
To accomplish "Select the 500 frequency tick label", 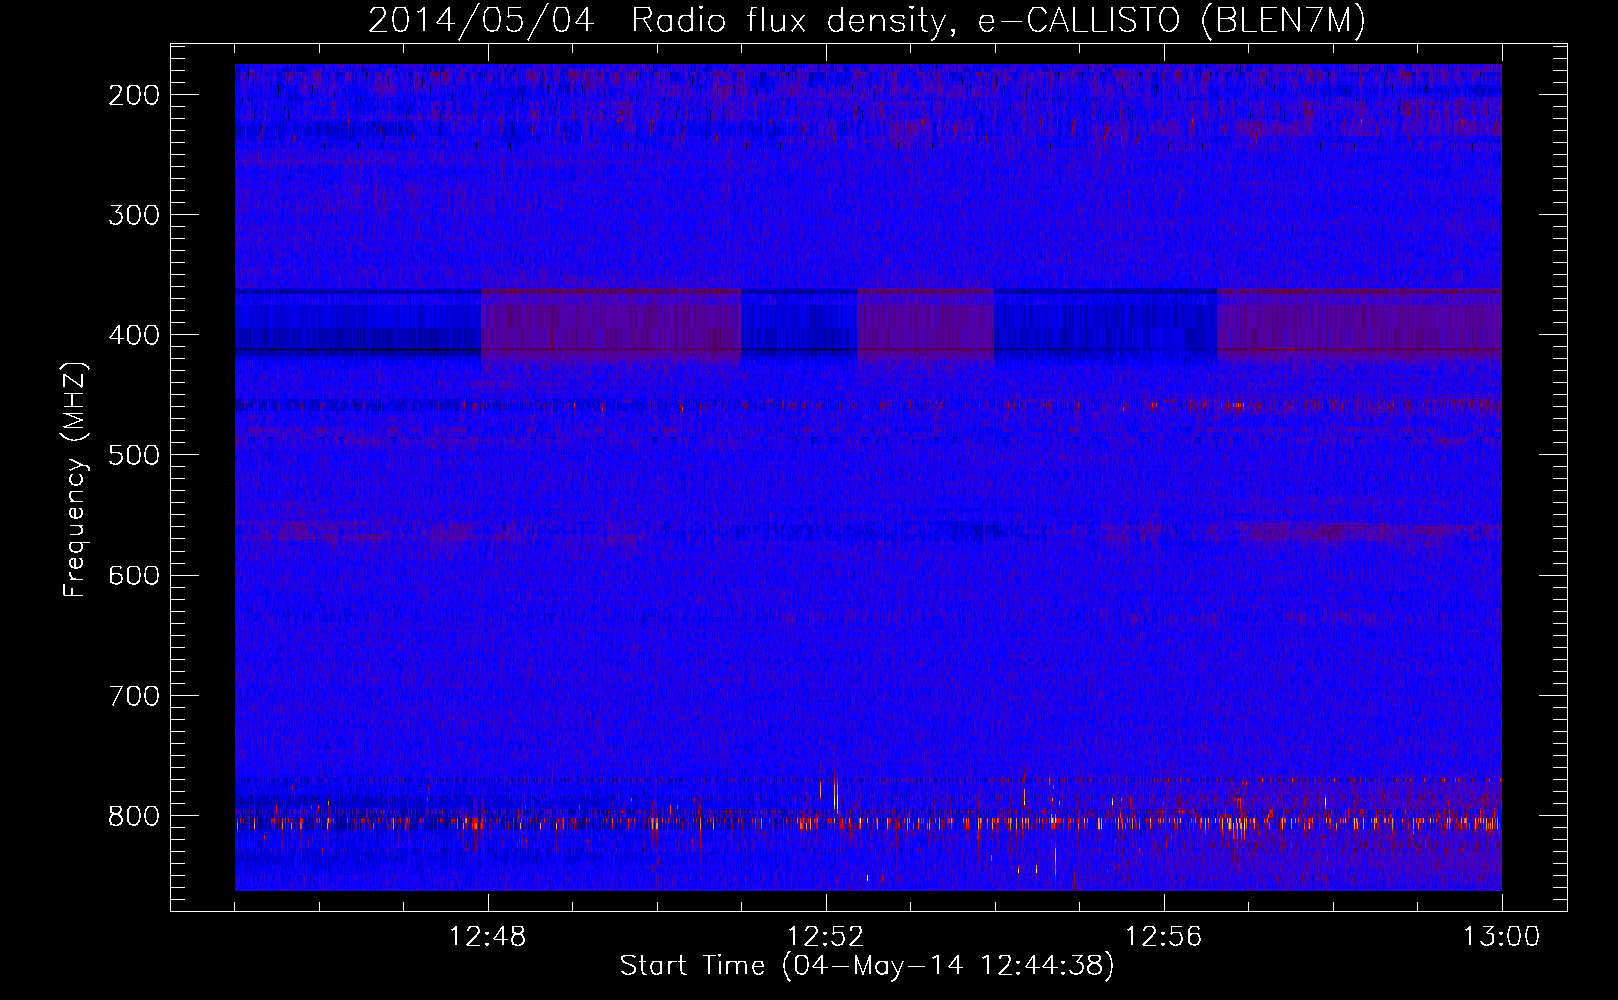I will click(x=134, y=455).
